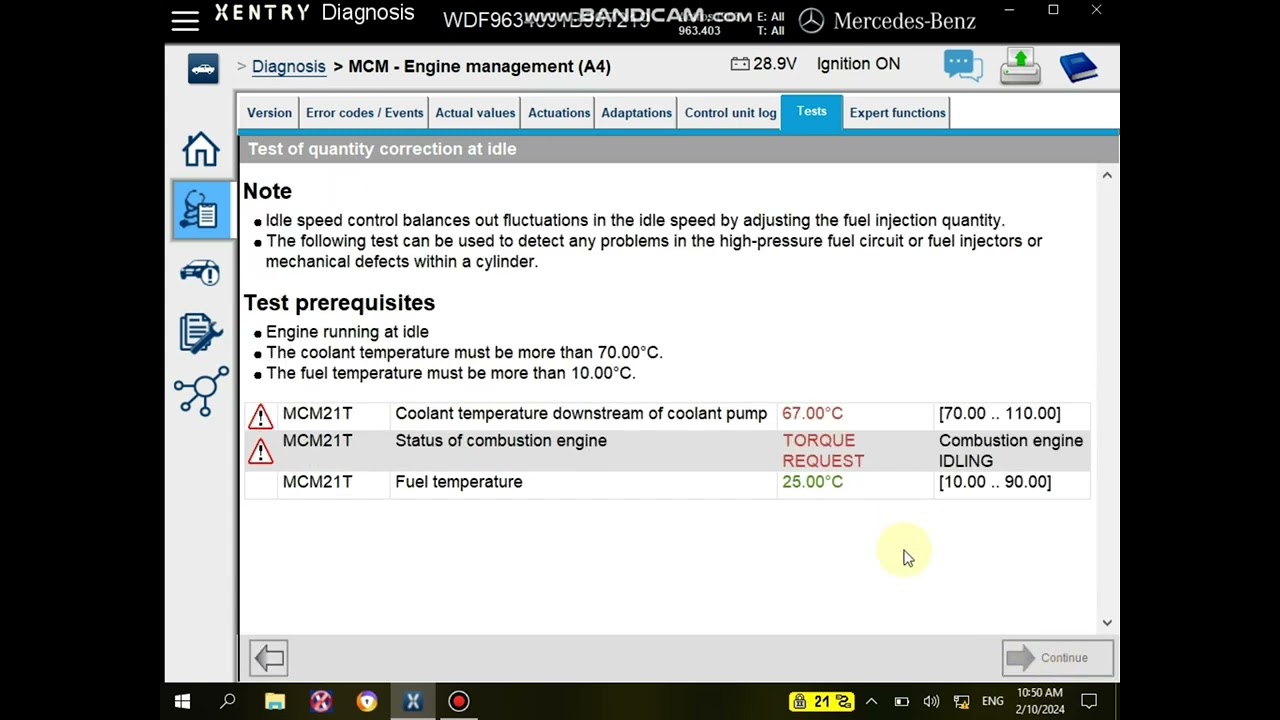Open the document with wrench sidebar icon
Viewport: 1280px width, 720px height.
tap(201, 332)
